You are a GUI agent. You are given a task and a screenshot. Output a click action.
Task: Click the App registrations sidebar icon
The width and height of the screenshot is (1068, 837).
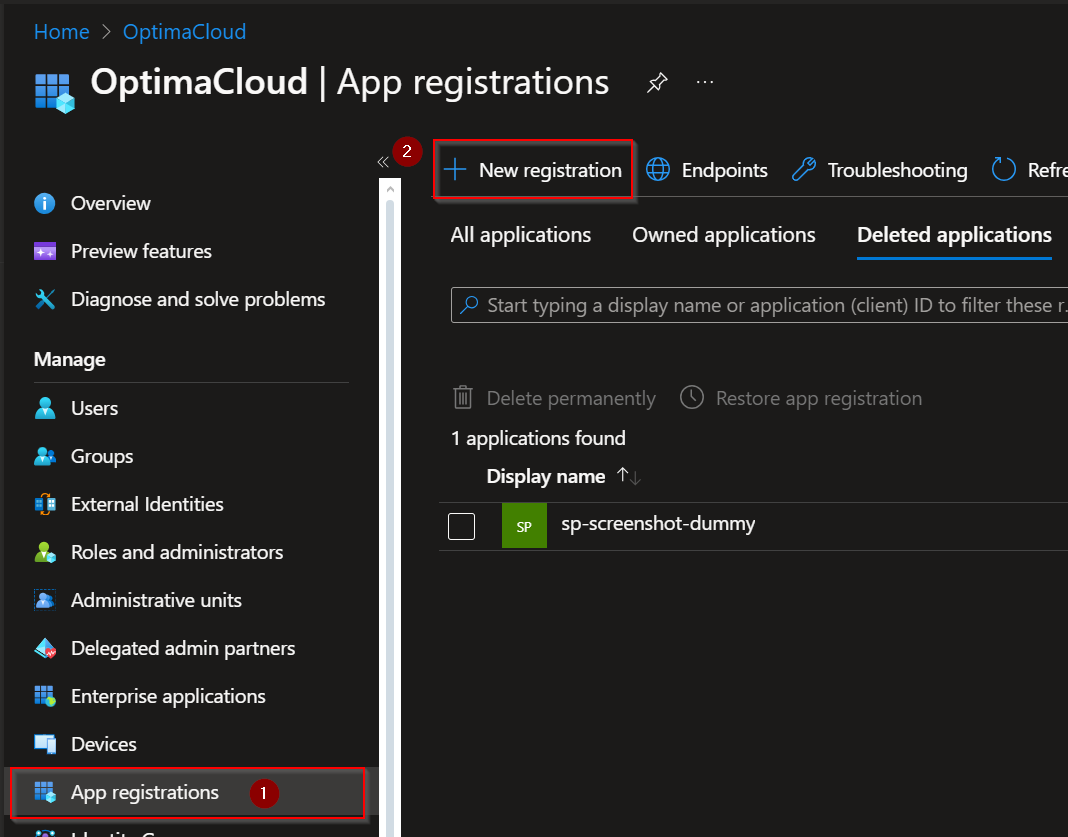45,792
